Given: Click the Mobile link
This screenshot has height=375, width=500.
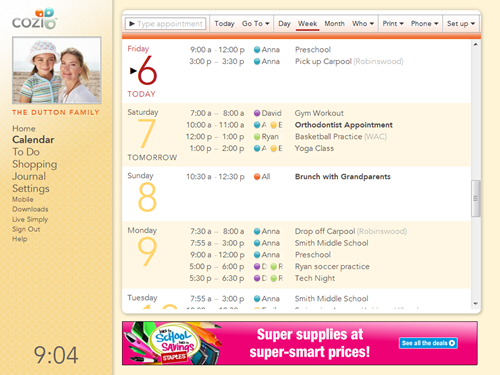Looking at the screenshot, I should pyautogui.click(x=23, y=199).
